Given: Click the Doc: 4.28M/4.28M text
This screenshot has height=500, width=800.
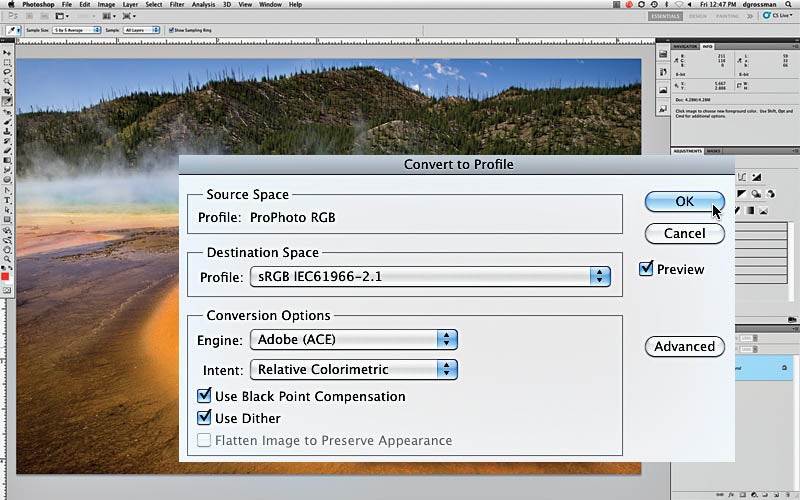Looking at the screenshot, I should [693, 99].
